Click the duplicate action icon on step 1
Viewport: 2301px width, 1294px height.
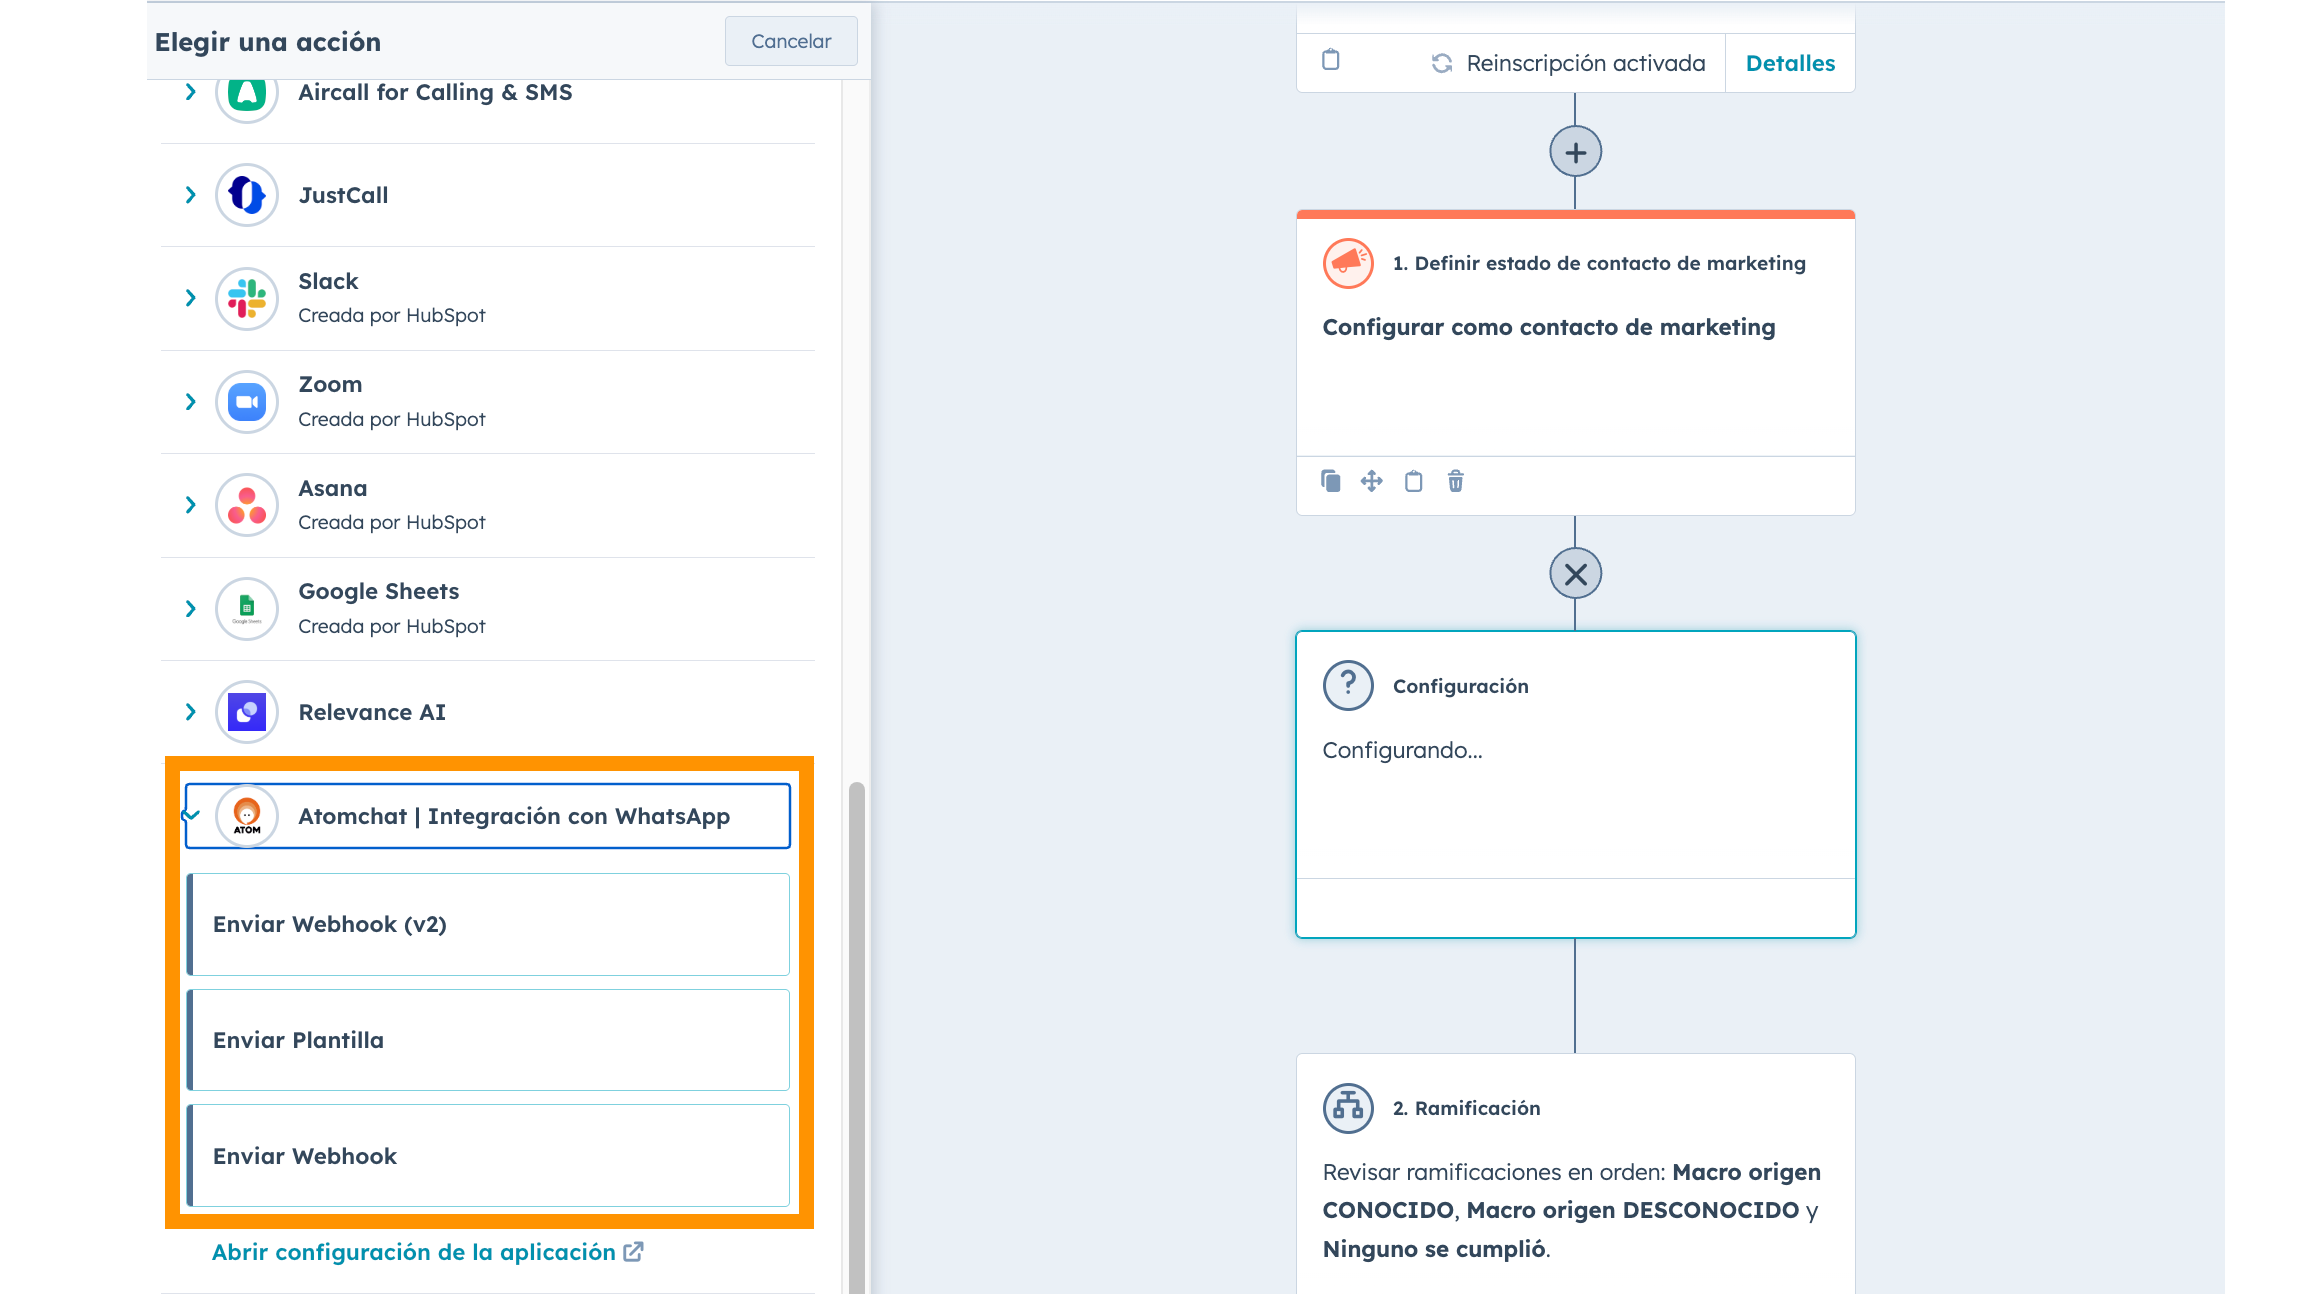(x=1330, y=481)
